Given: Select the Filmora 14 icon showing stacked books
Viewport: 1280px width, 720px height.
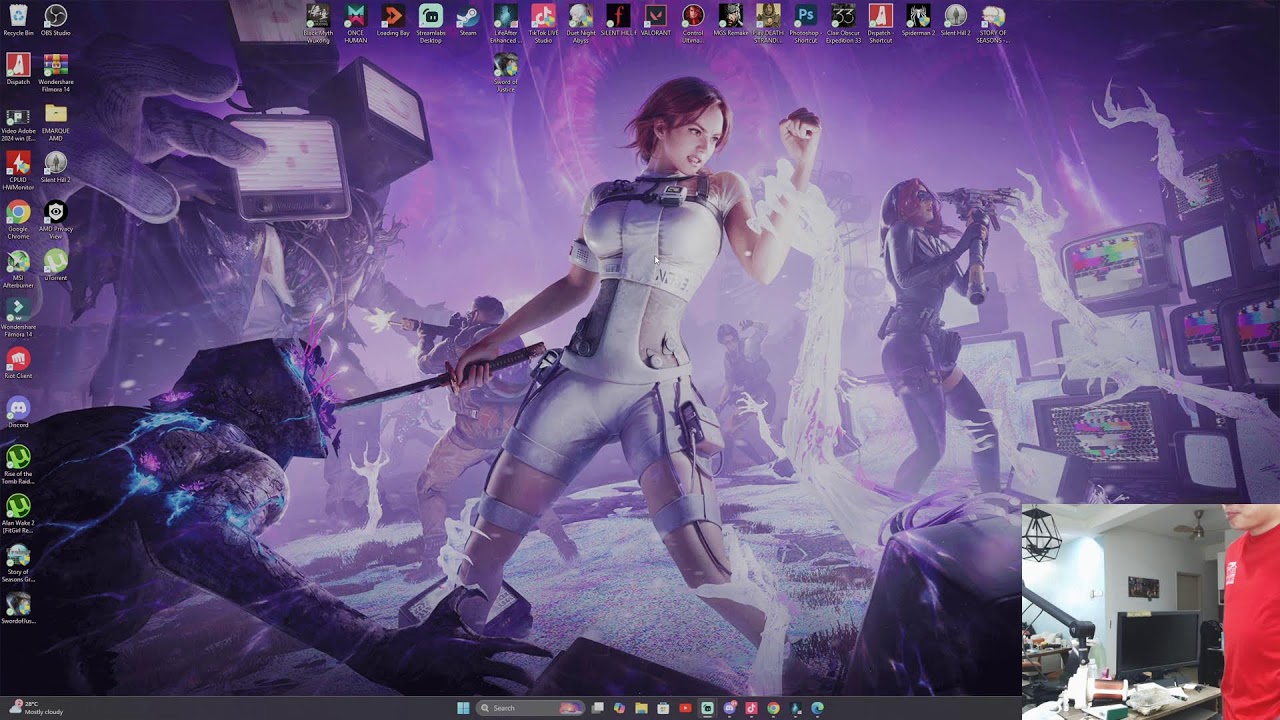Looking at the screenshot, I should point(56,73).
